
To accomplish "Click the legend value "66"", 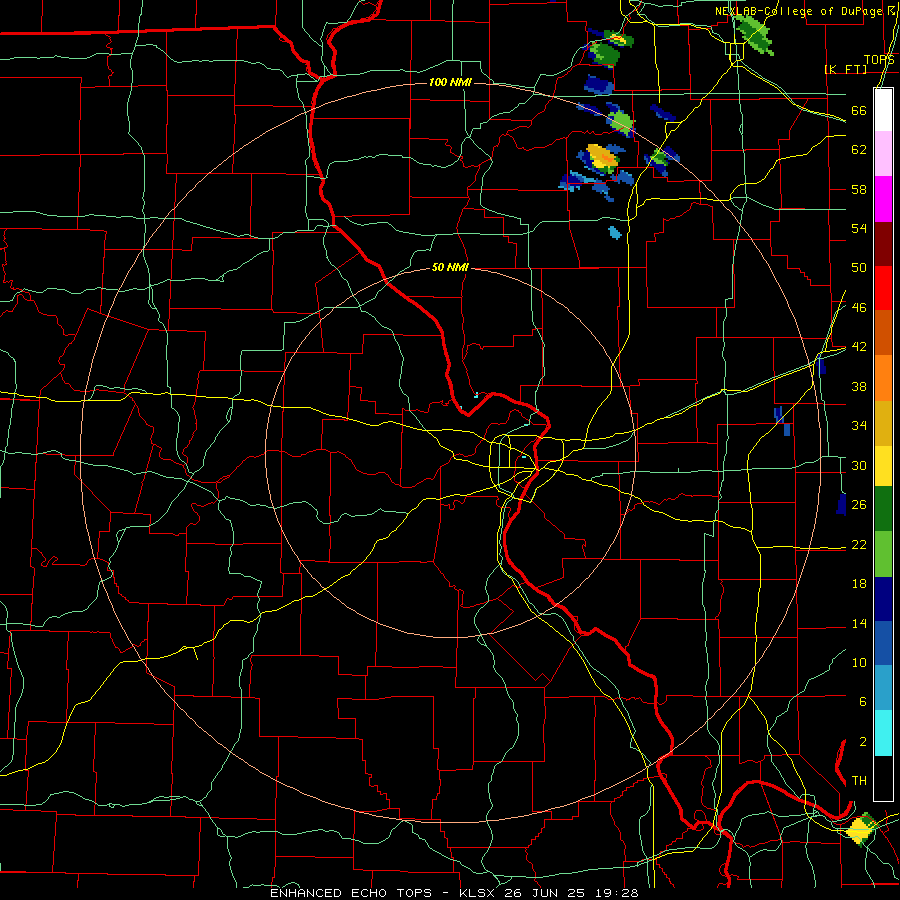I will (859, 110).
